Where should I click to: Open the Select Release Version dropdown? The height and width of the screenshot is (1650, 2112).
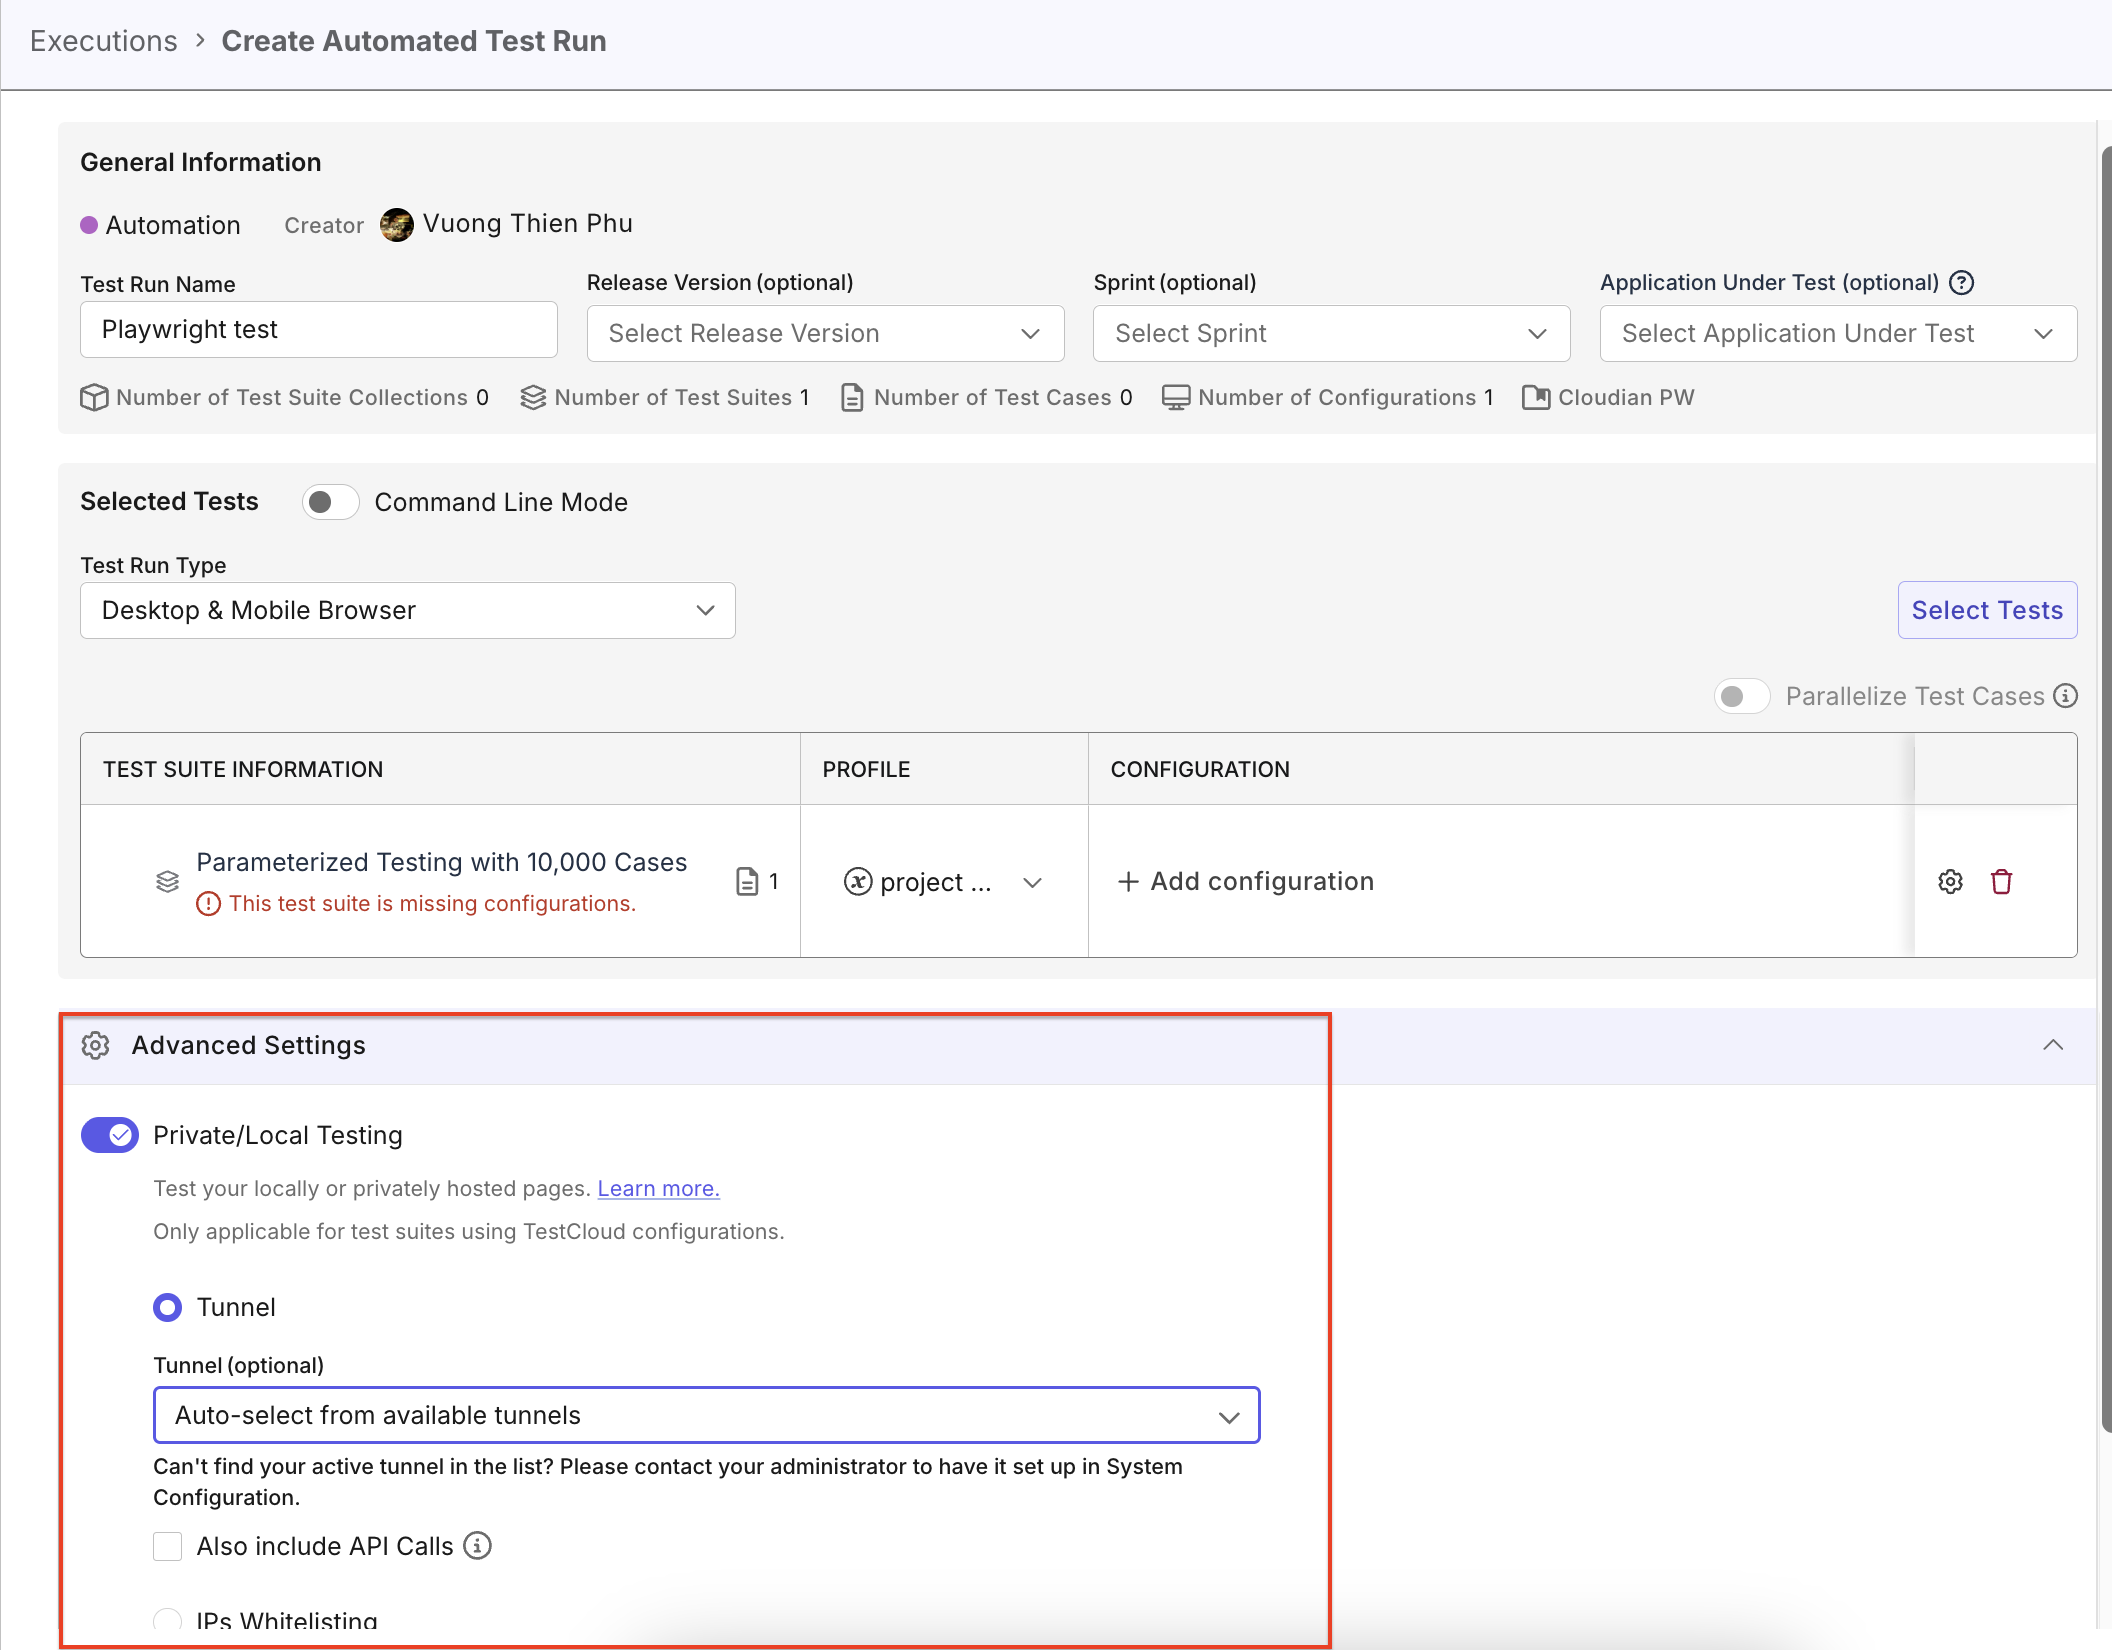[825, 333]
